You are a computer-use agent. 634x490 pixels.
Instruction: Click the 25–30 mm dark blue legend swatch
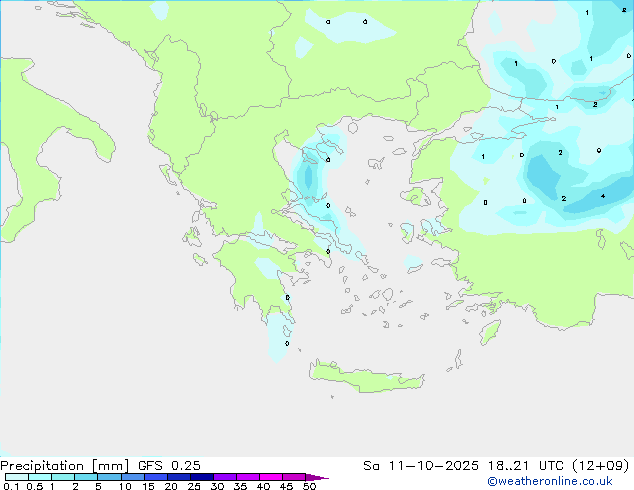click(x=202, y=477)
